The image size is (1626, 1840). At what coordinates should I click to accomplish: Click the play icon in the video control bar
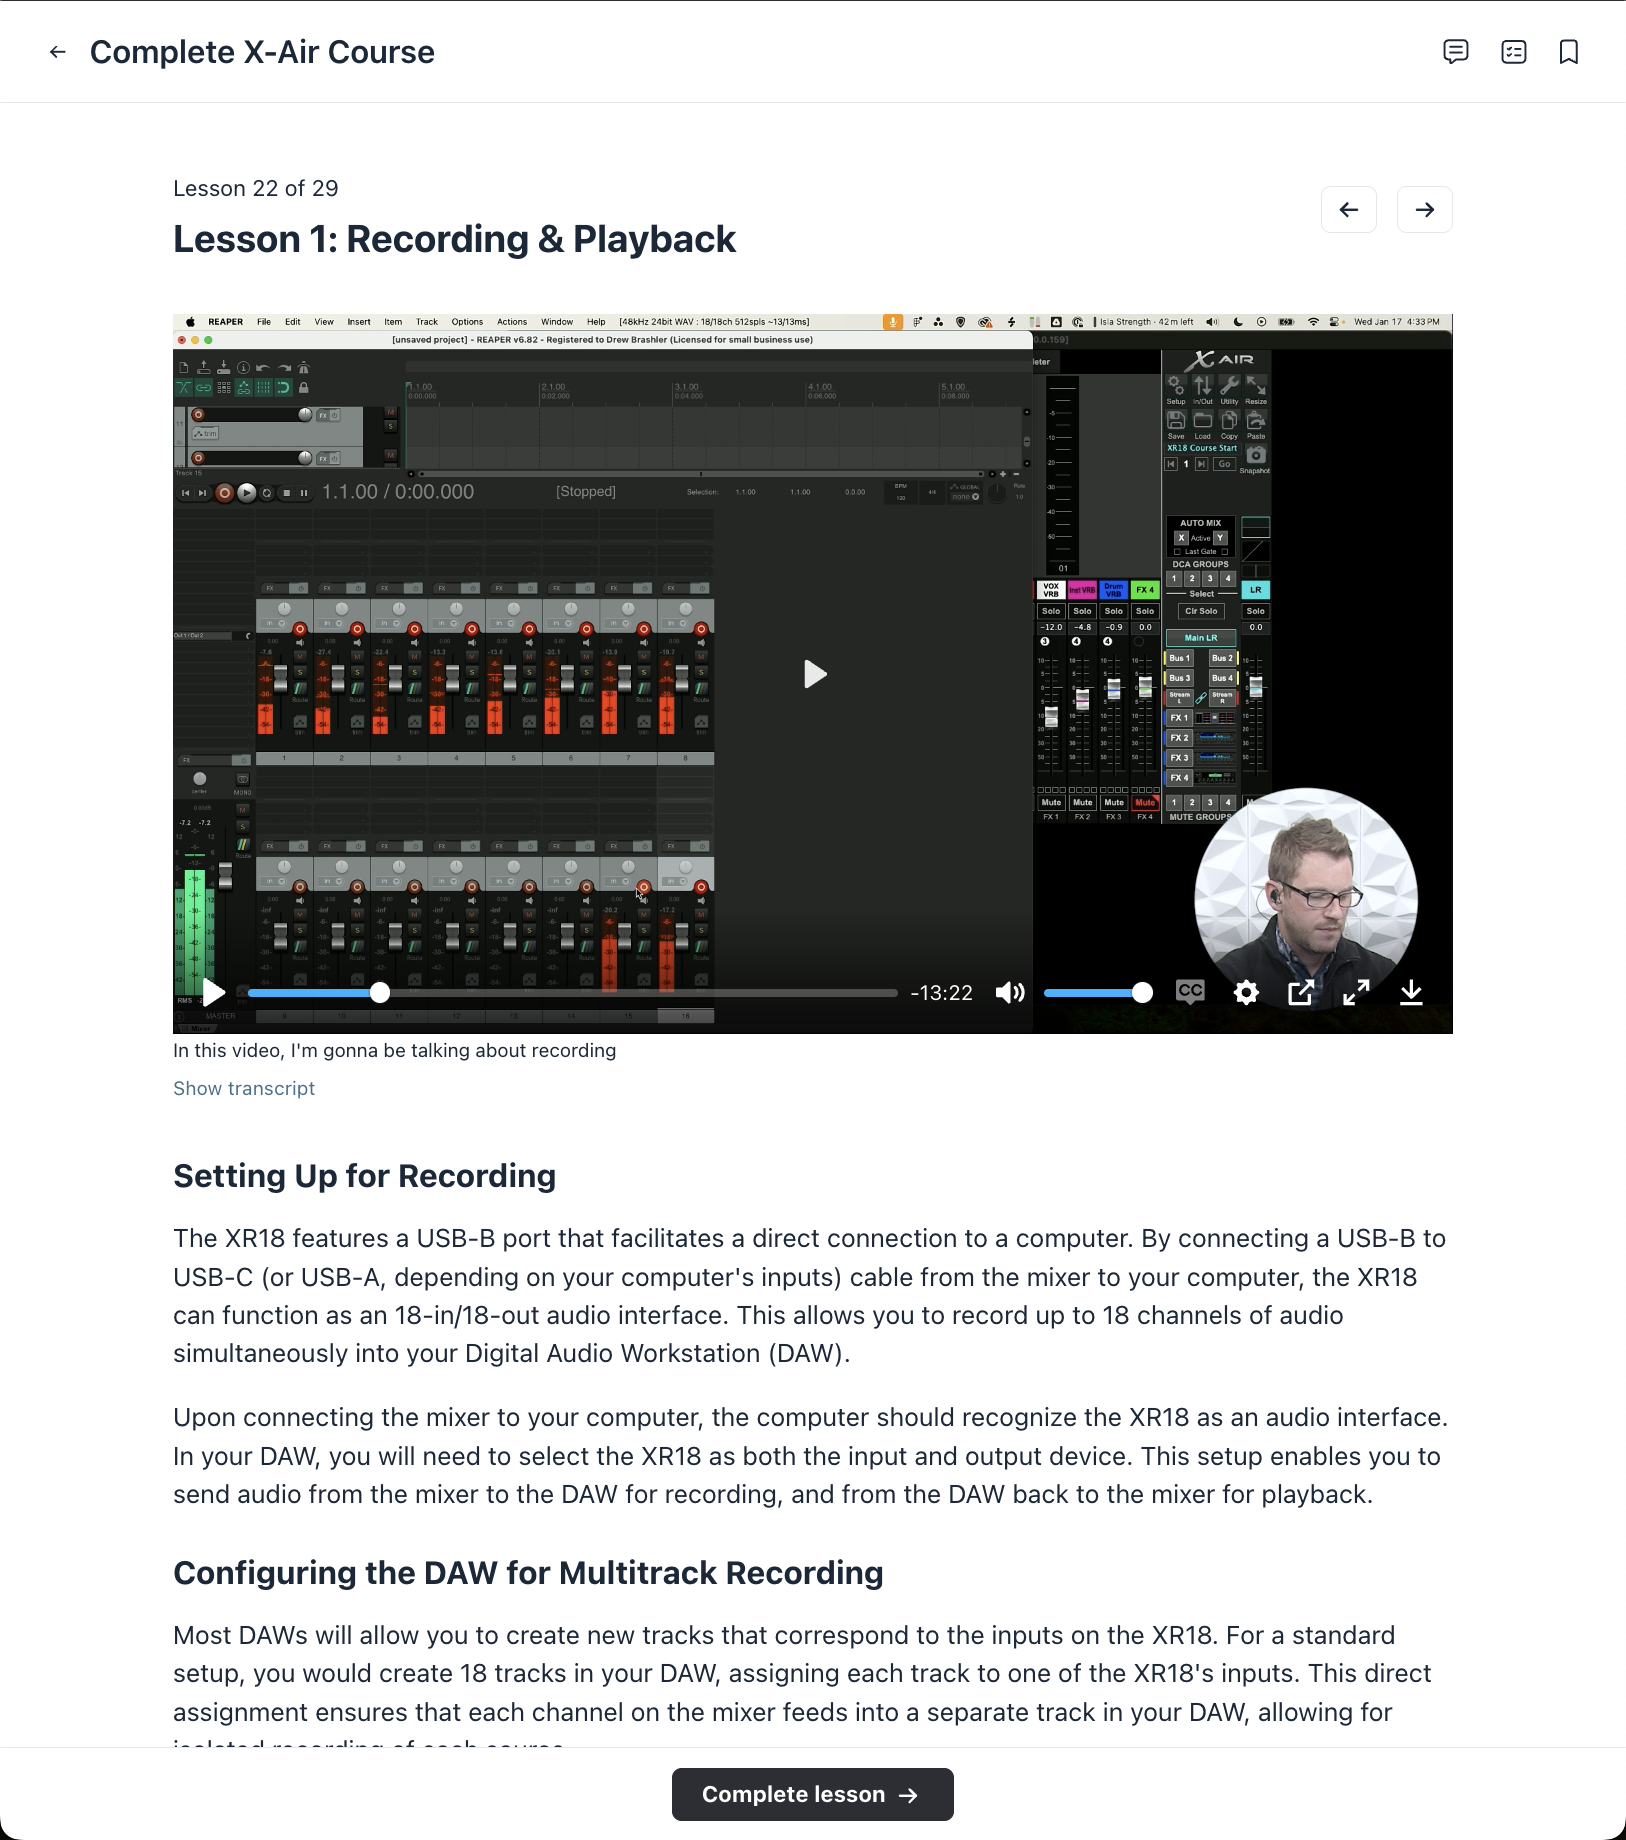tap(213, 993)
